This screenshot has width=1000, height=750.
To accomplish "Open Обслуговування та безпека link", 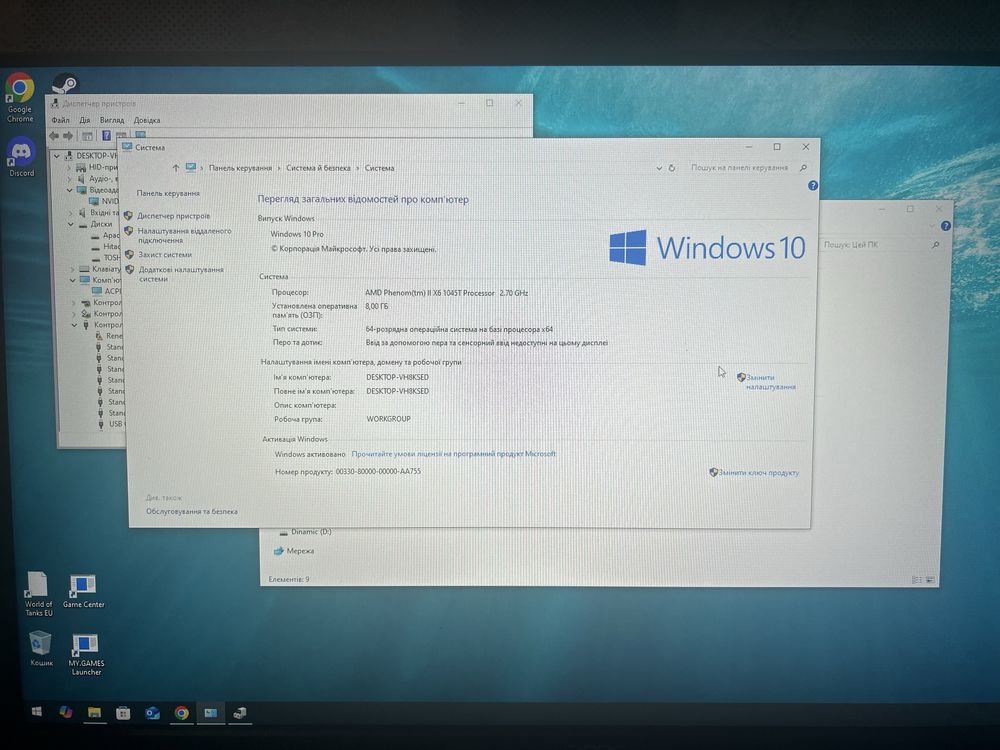I will pos(191,511).
